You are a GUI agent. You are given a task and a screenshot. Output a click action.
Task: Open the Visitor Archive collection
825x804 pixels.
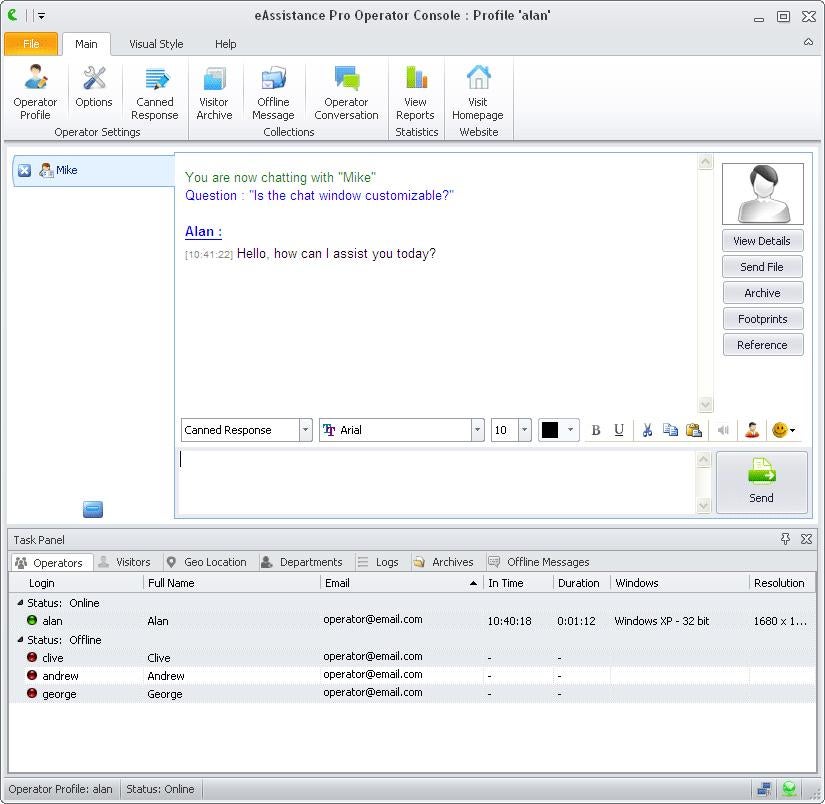coord(214,93)
